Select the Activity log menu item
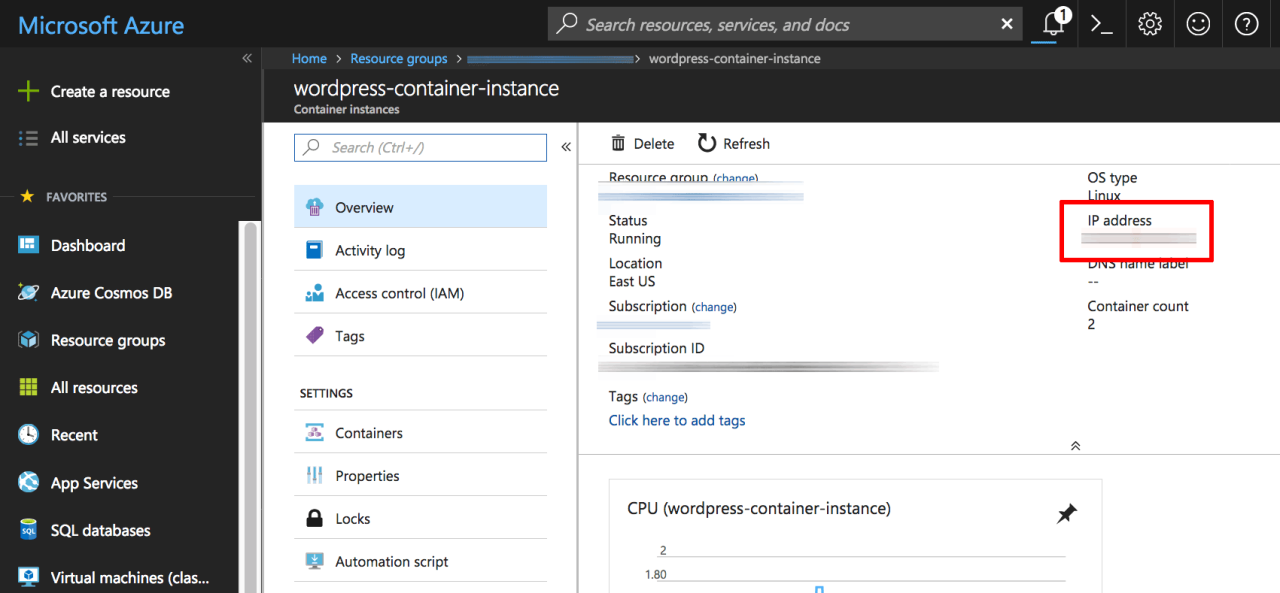The image size is (1280, 593). [x=370, y=251]
